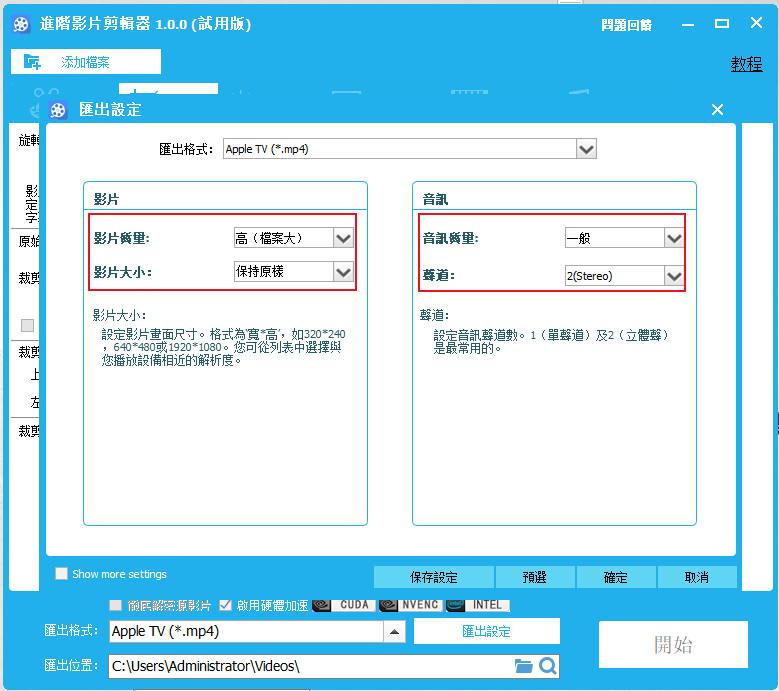This screenshot has height=691, width=779.
Task: Open the 音訊質量 audio quality dropdown
Action: pyautogui.click(x=674, y=238)
